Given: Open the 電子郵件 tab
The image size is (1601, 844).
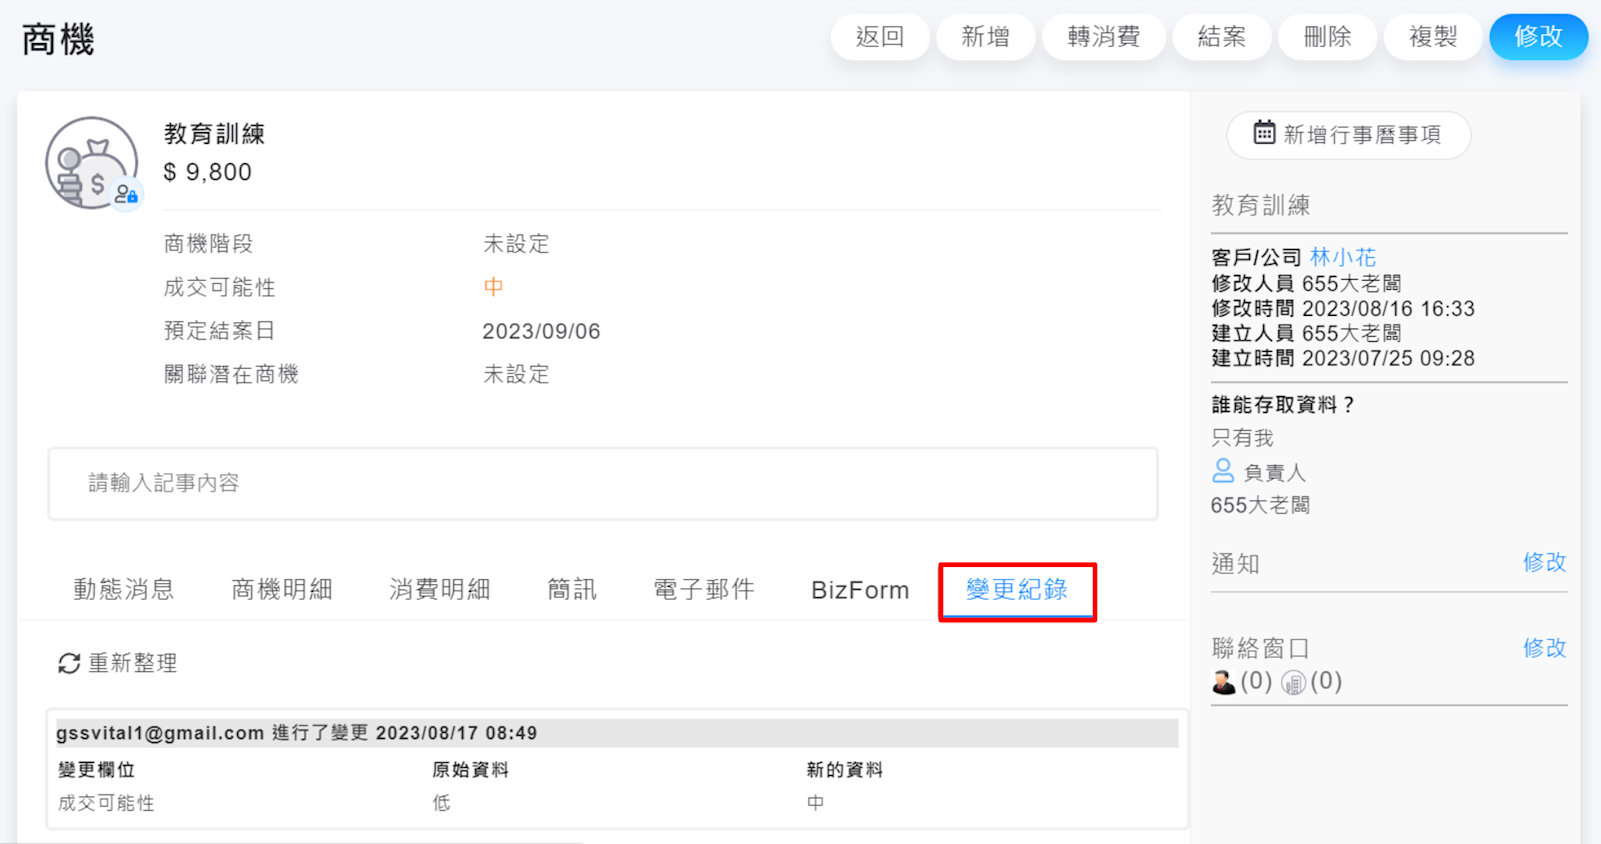Looking at the screenshot, I should (x=703, y=590).
